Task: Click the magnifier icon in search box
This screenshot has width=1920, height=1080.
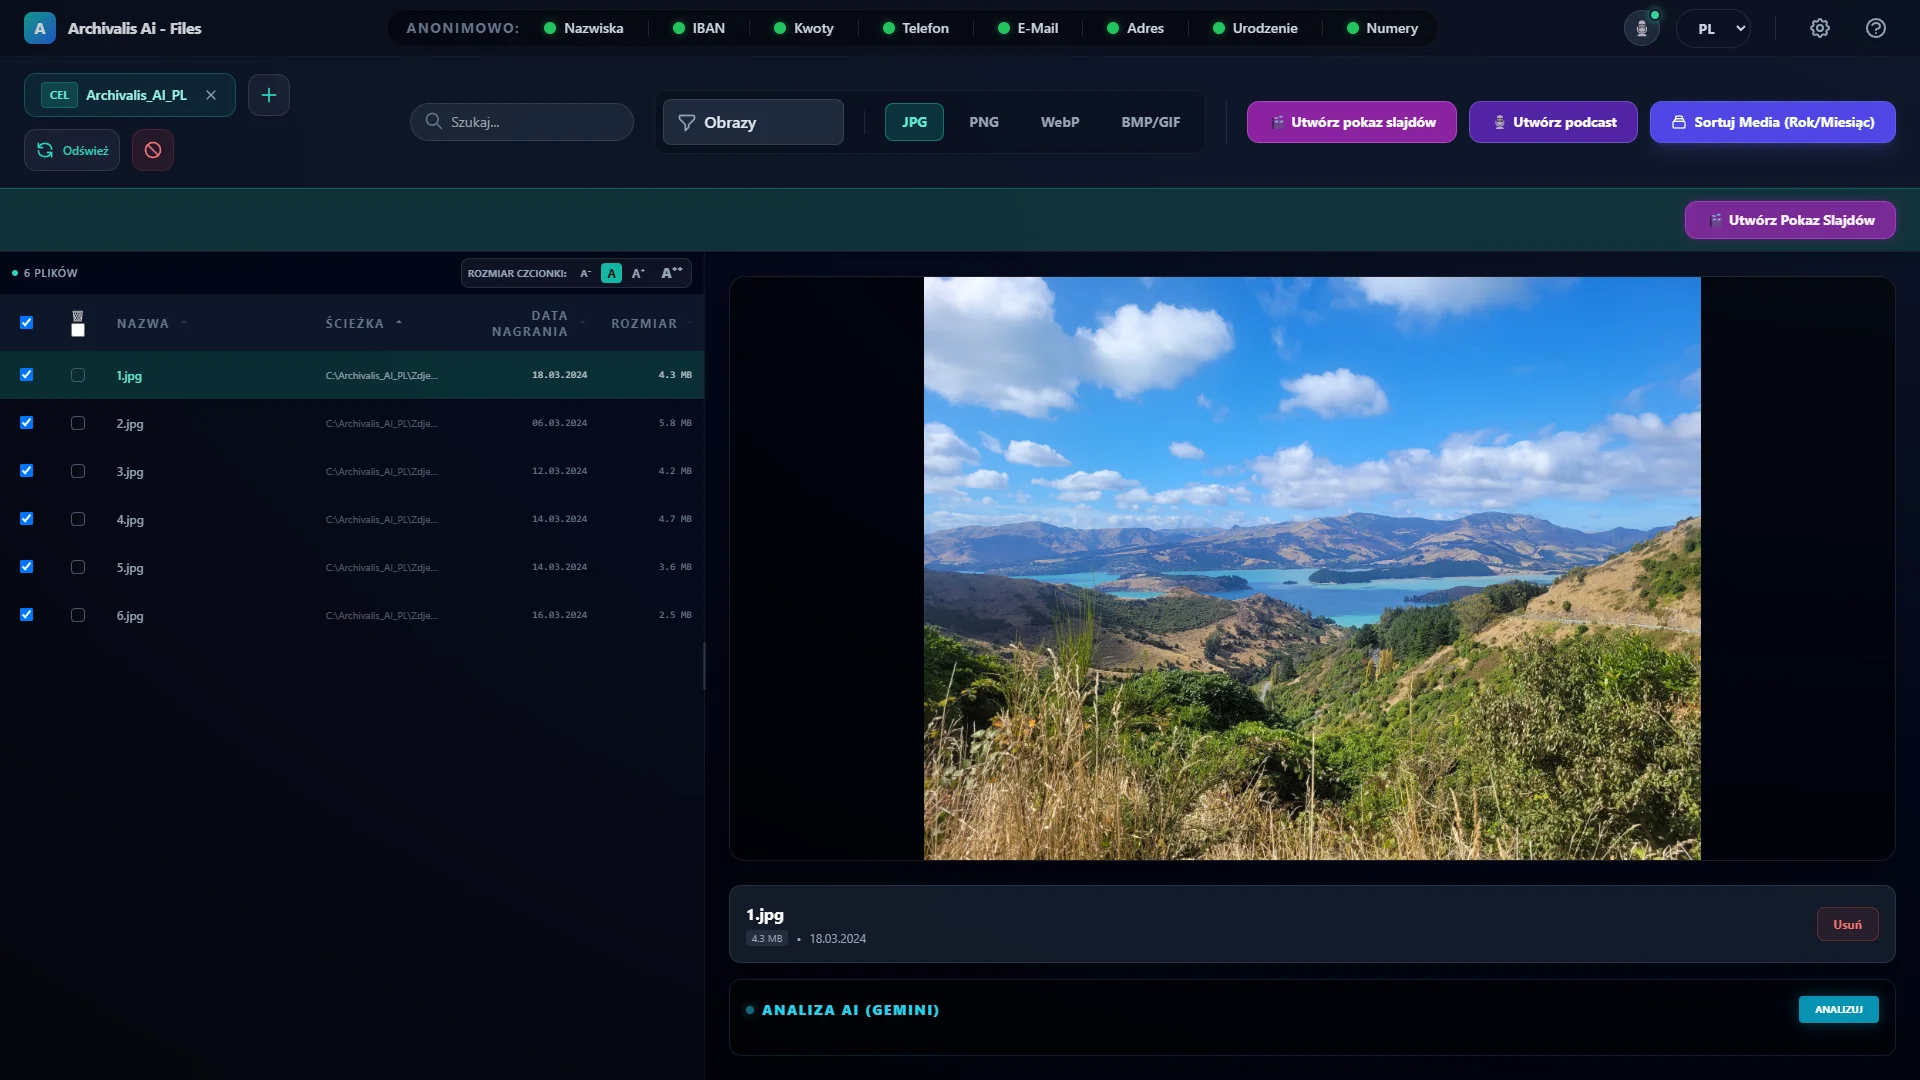Action: [434, 121]
